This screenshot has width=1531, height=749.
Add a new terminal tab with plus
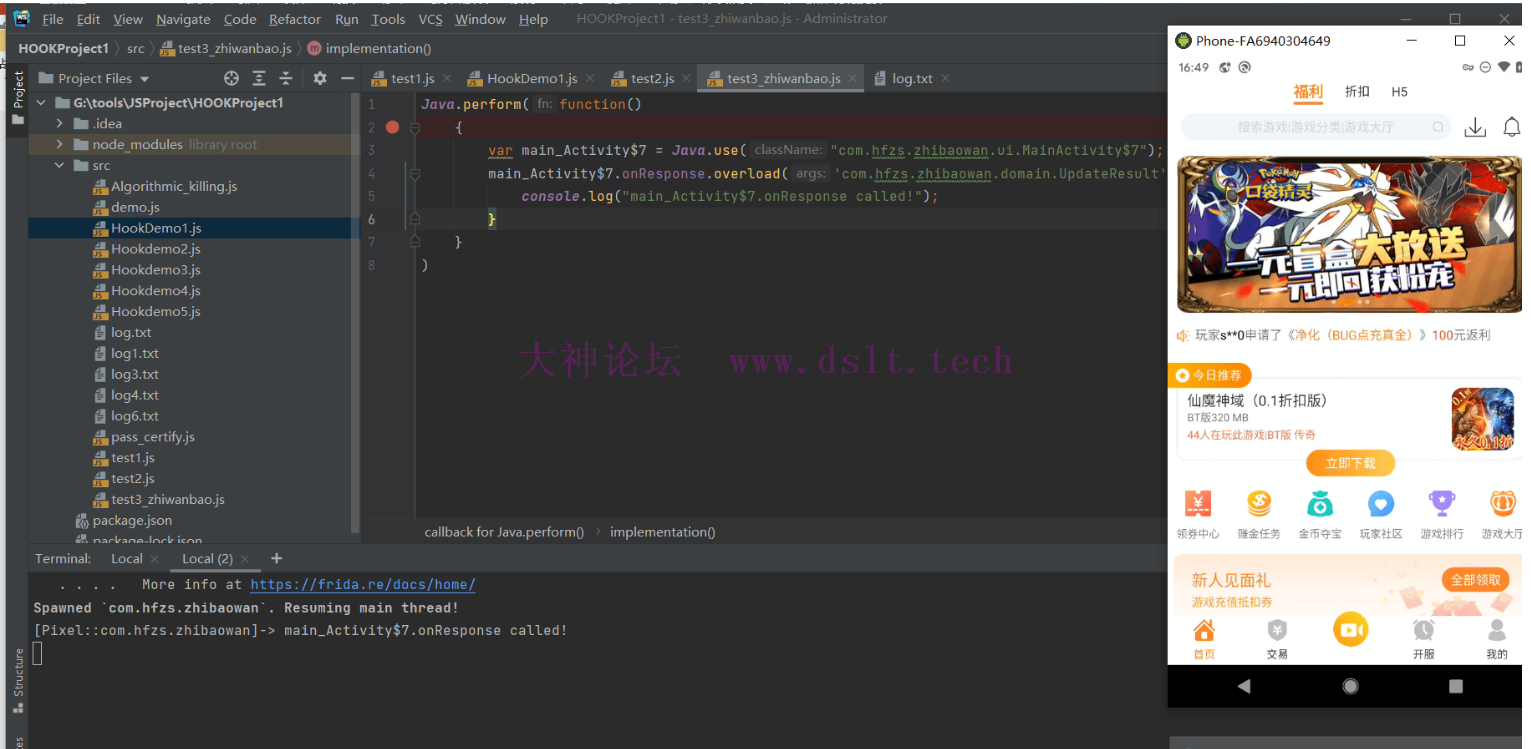point(277,558)
